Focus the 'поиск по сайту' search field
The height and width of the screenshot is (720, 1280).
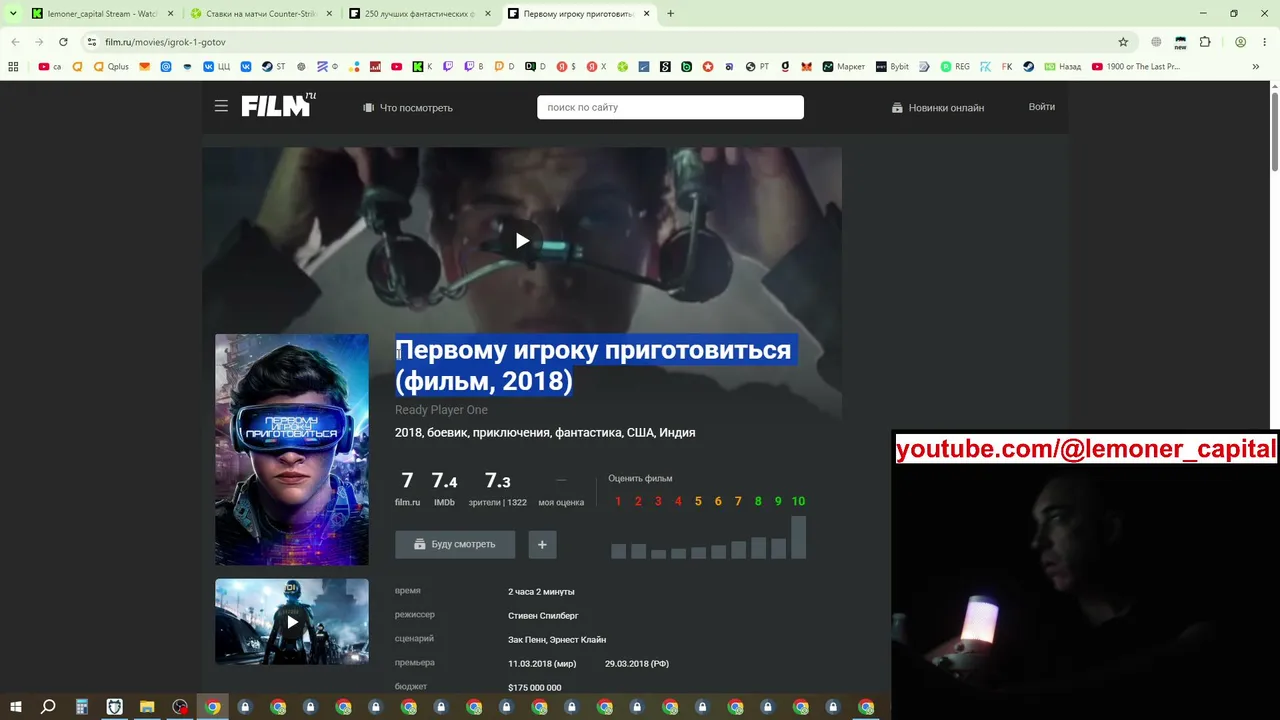670,107
